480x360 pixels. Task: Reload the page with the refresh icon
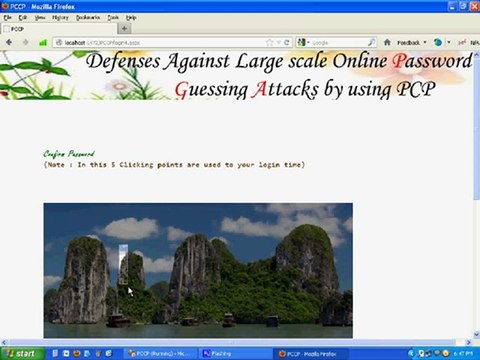(x=287, y=42)
